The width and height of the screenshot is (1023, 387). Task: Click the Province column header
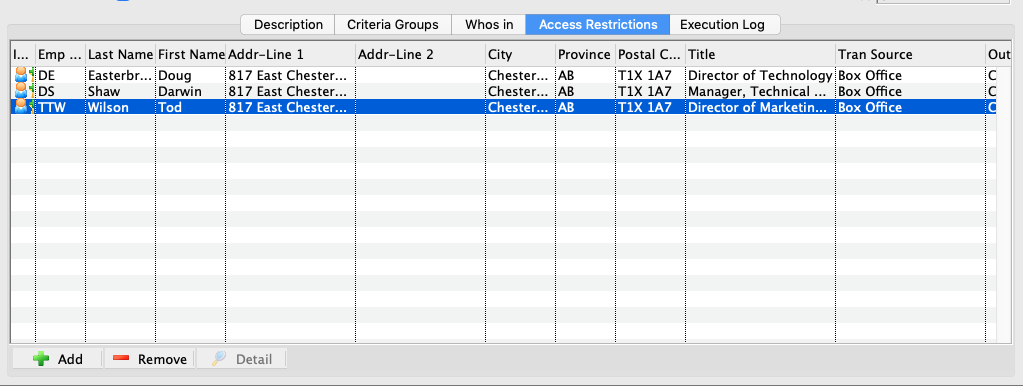(585, 55)
